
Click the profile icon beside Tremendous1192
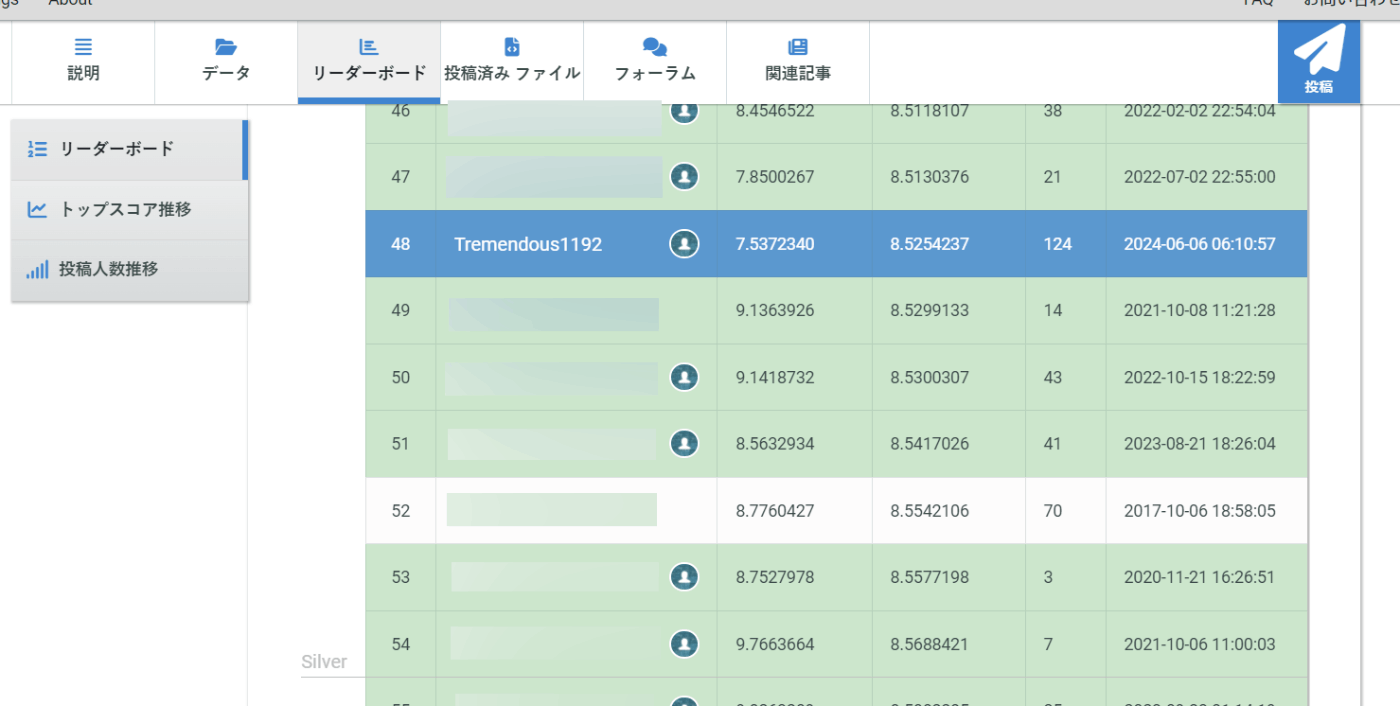click(x=684, y=243)
